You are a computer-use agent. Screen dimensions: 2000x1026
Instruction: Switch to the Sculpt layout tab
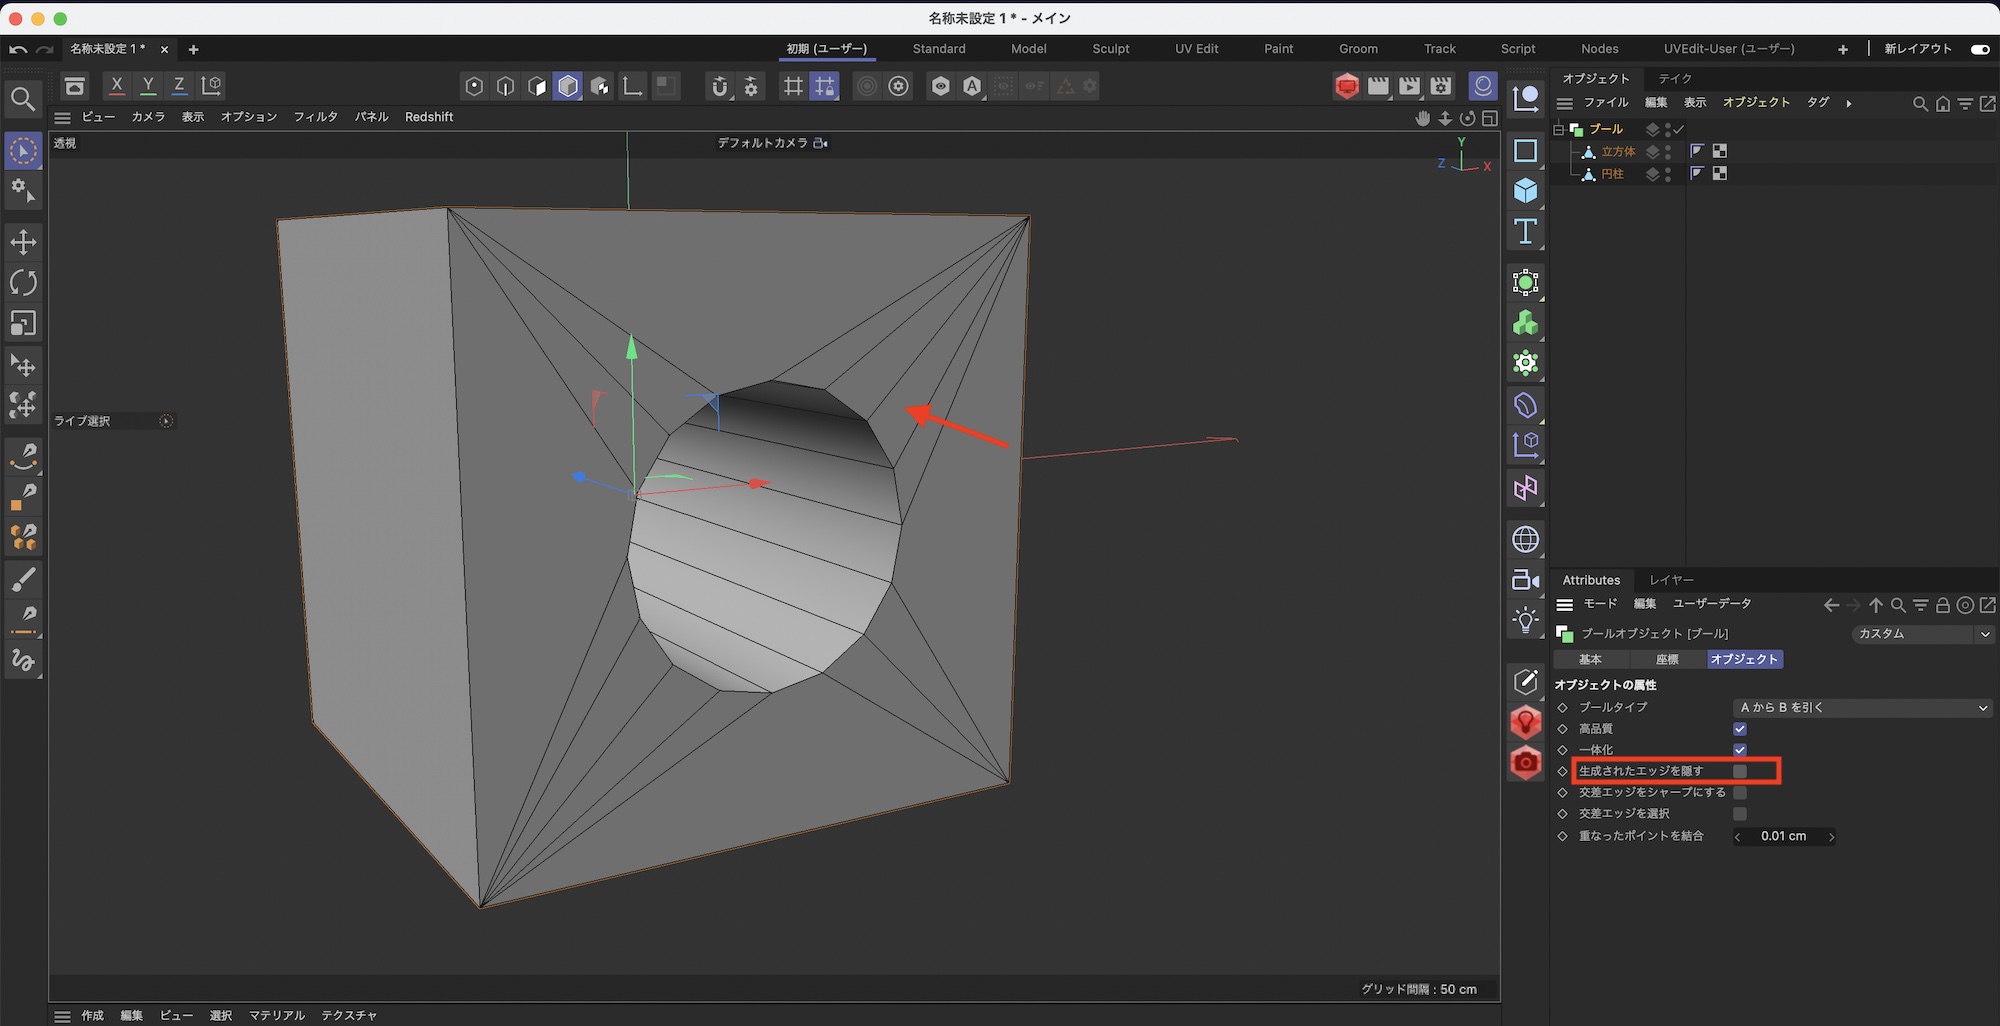[x=1110, y=49]
